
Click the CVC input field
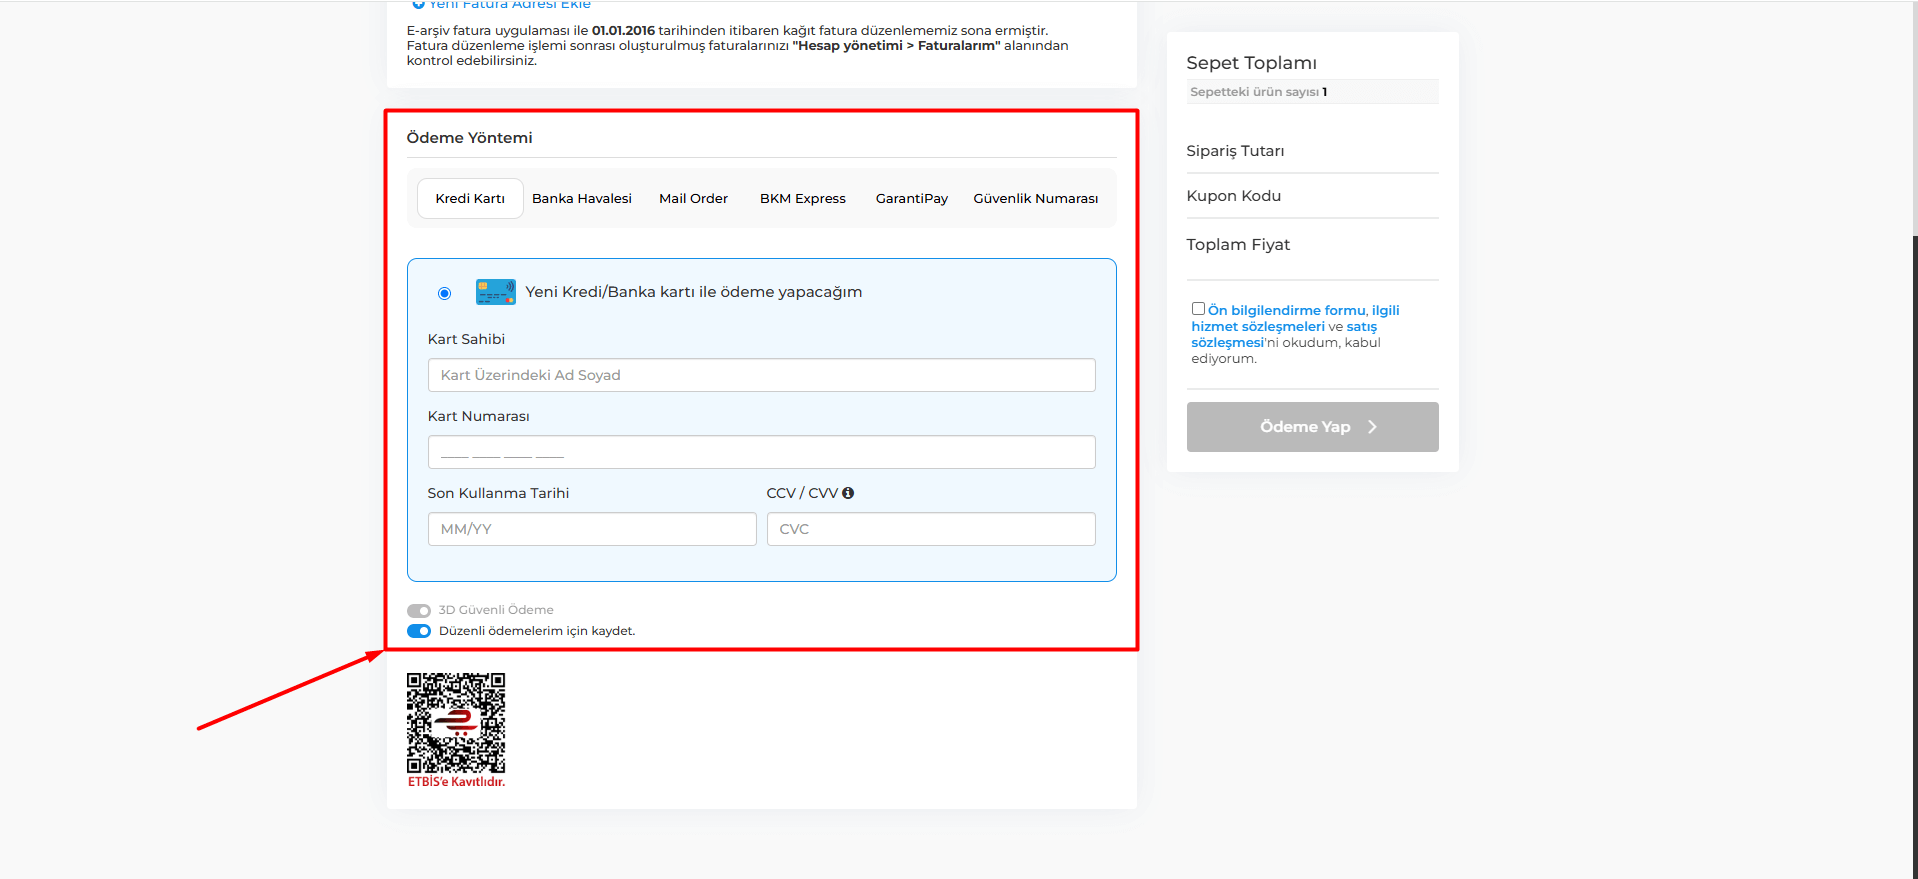pos(930,529)
